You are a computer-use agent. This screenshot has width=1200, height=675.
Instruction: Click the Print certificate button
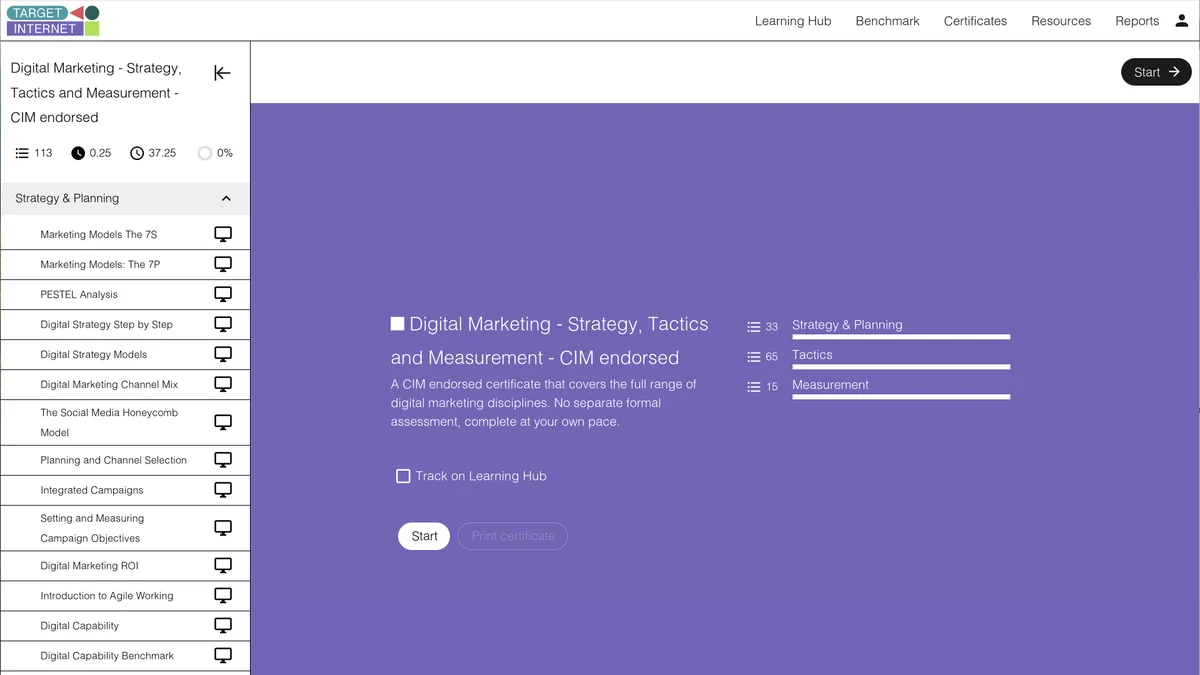513,536
